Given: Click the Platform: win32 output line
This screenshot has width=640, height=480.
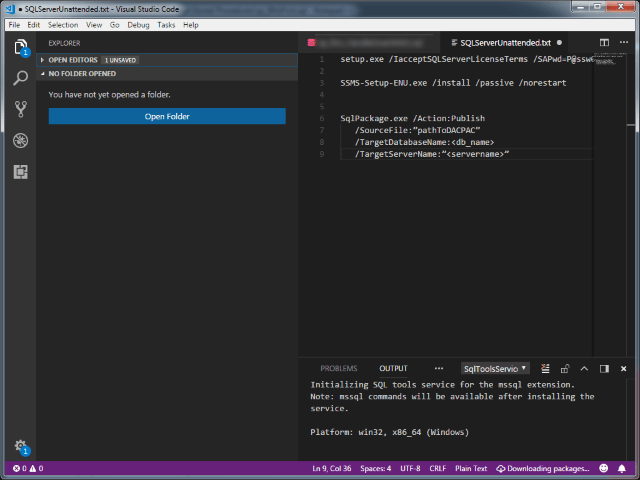Looking at the screenshot, I should pos(389,432).
